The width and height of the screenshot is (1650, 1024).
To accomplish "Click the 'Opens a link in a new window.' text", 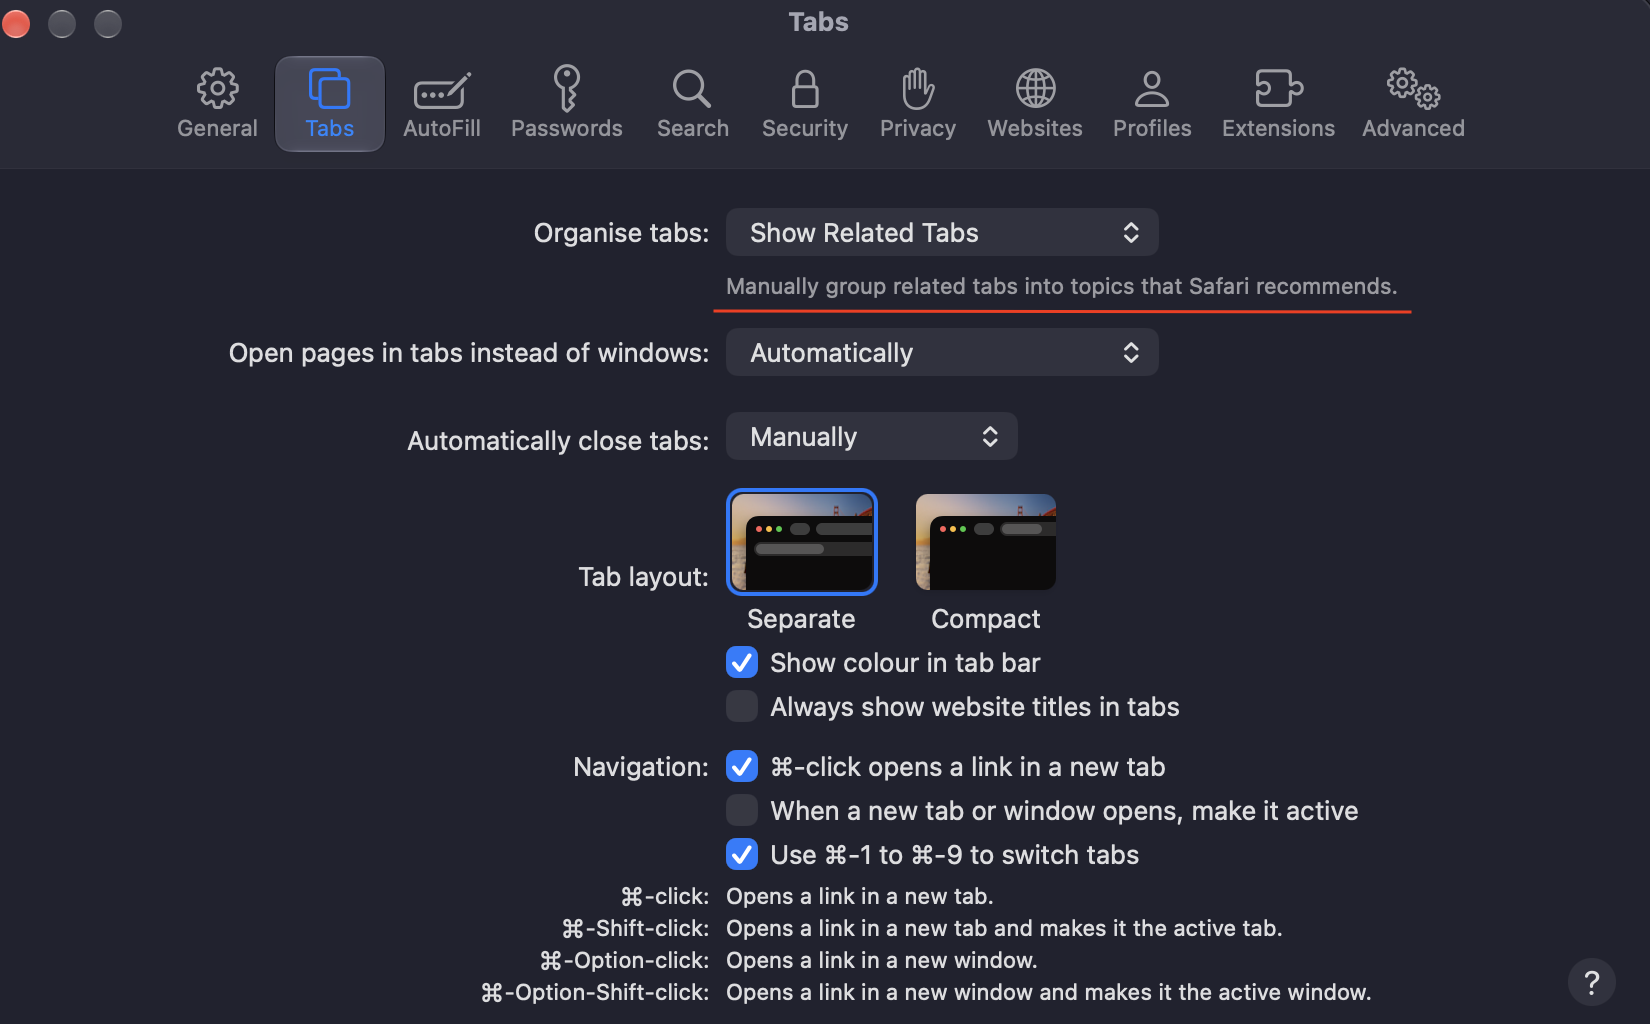I will (x=881, y=961).
